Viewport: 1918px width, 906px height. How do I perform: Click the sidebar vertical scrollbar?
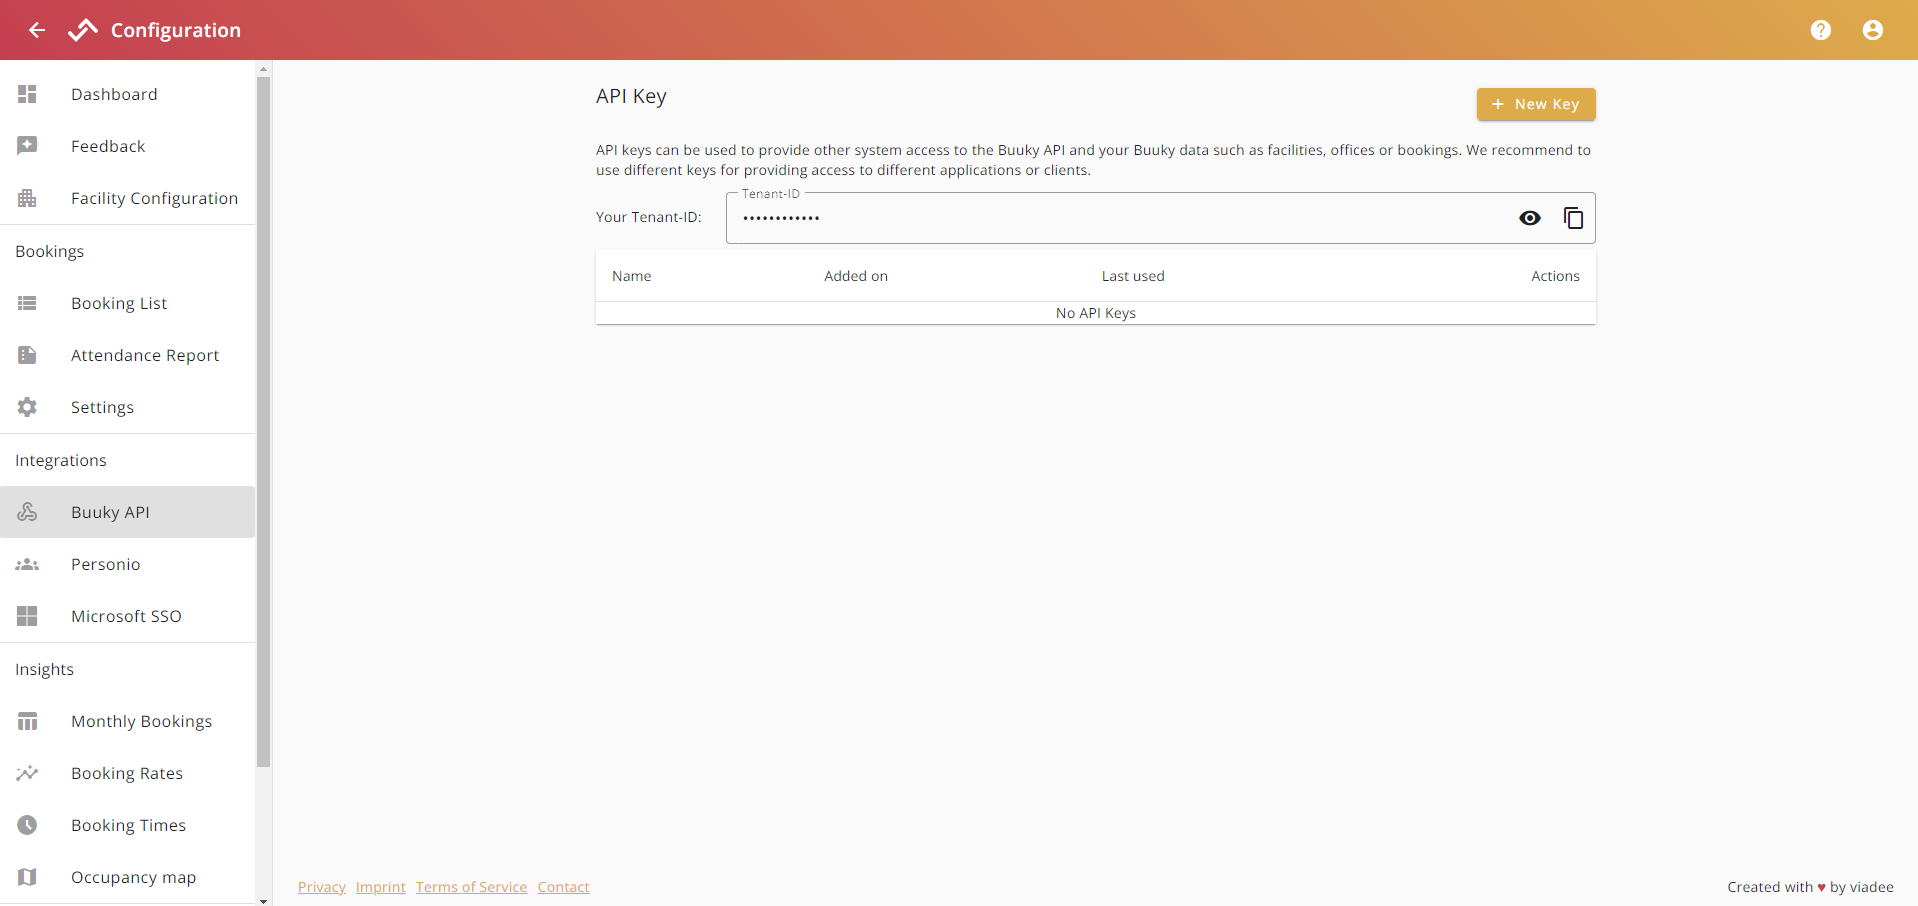tap(264, 422)
